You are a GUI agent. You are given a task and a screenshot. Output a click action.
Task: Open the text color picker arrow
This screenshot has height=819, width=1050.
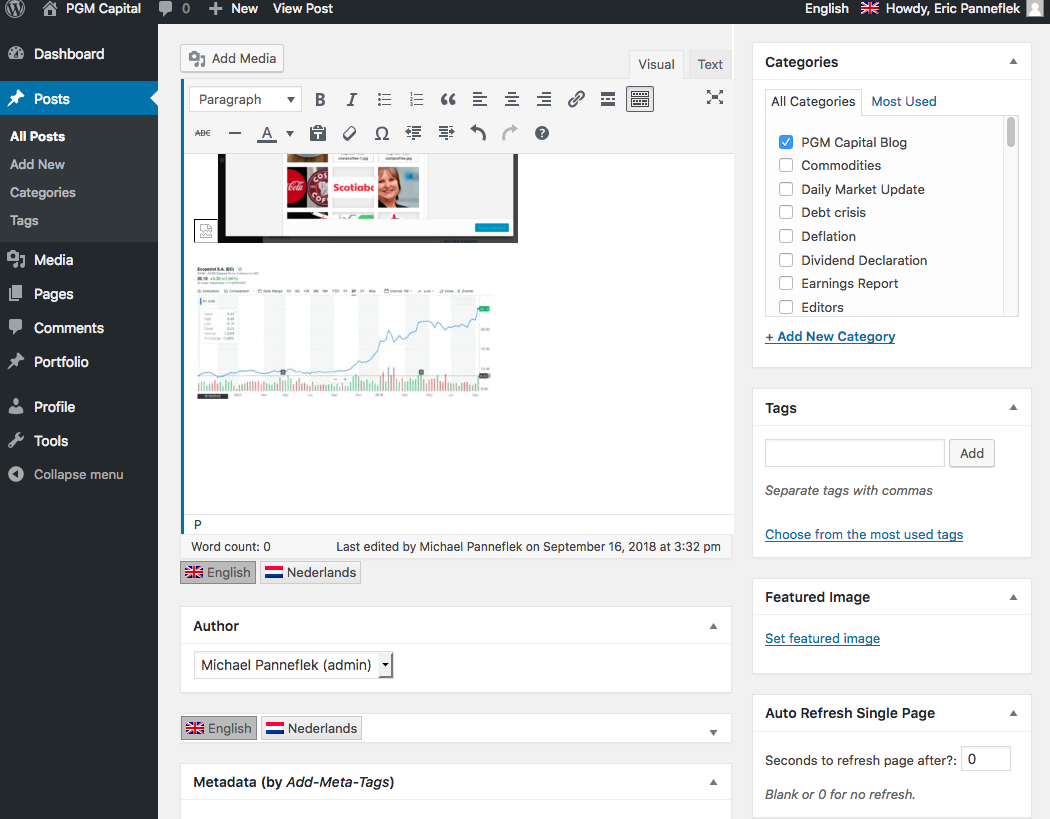(290, 133)
